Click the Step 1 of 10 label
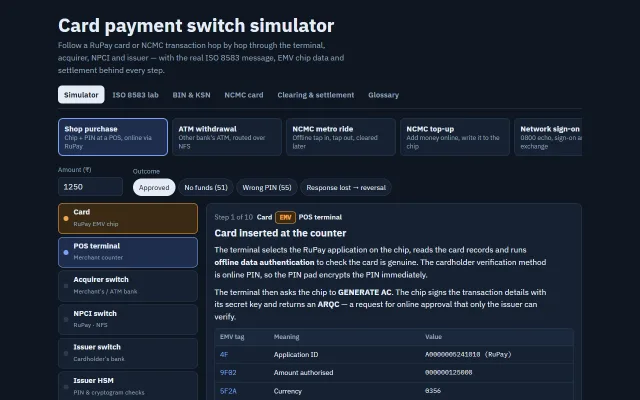The width and height of the screenshot is (640, 400). point(233,217)
